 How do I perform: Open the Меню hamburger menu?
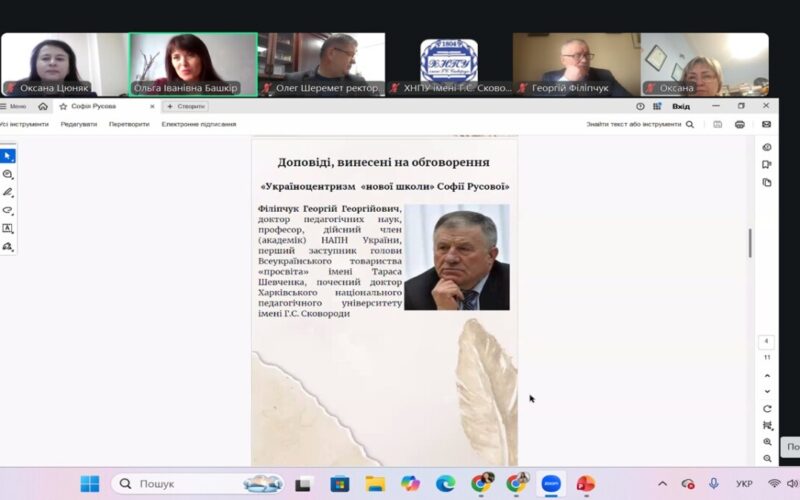14,106
